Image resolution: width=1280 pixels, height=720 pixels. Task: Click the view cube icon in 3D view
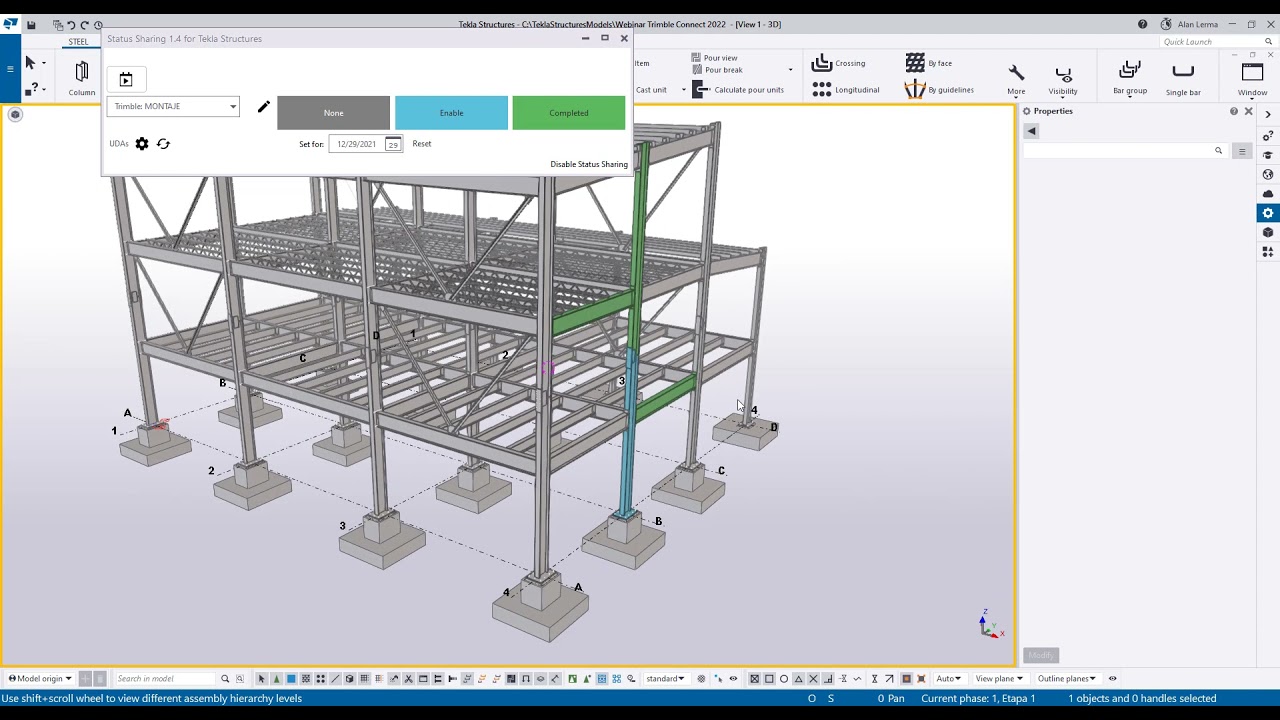(x=15, y=114)
